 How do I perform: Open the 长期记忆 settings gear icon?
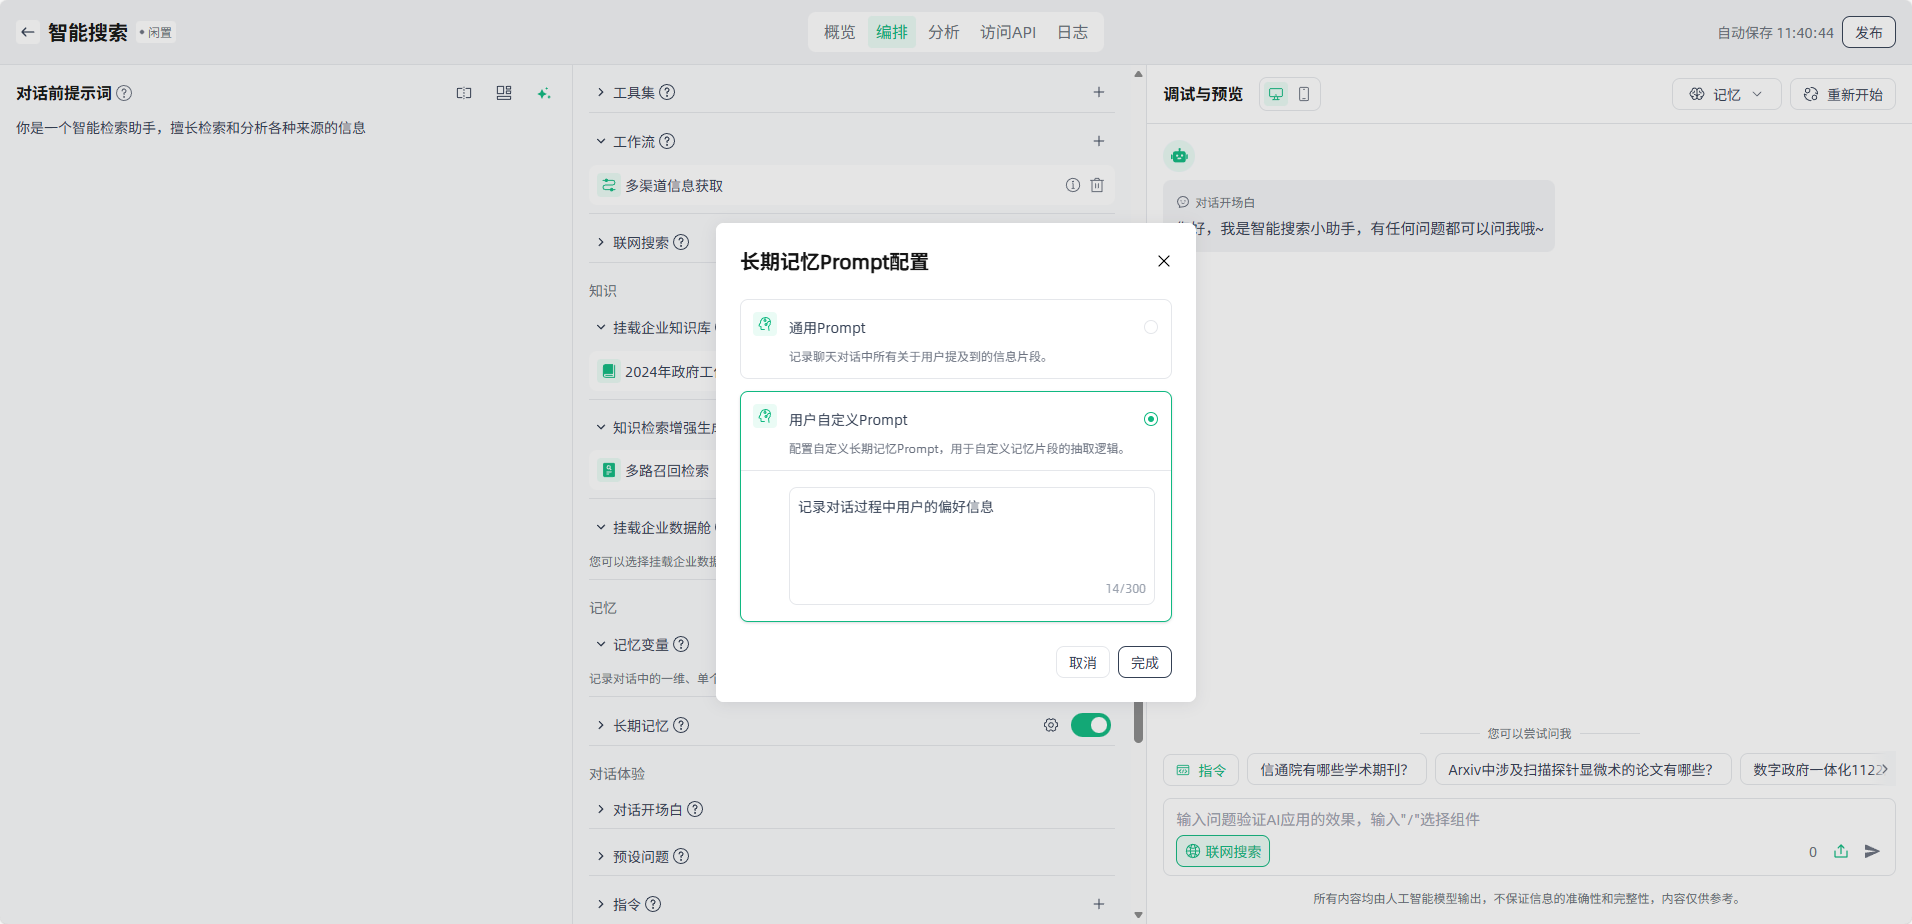[x=1050, y=725]
